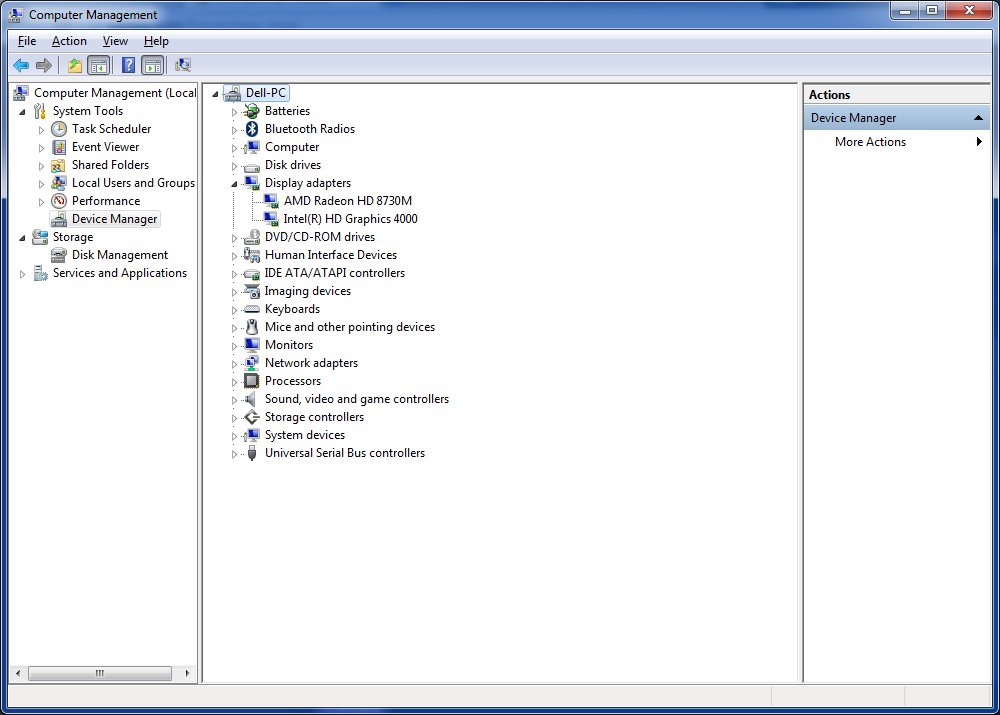
Task: Click the Task Scheduler clock icon
Action: click(x=59, y=129)
